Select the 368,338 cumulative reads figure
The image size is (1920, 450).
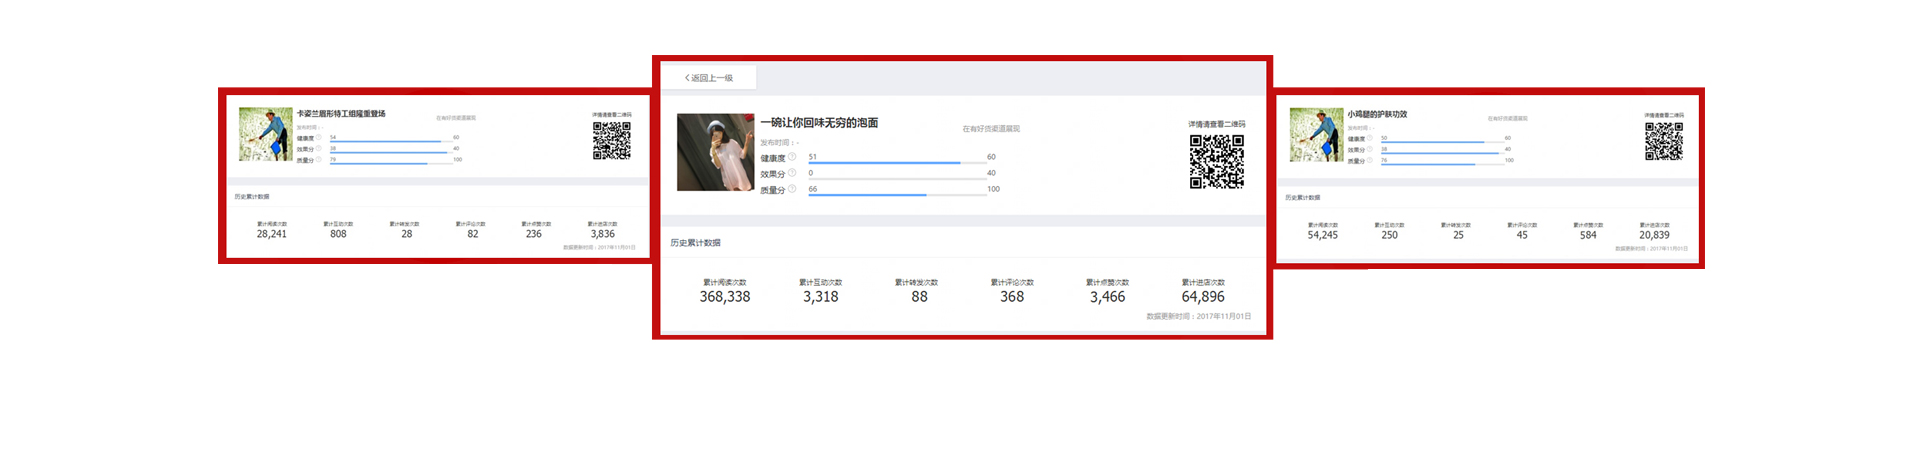tap(725, 297)
